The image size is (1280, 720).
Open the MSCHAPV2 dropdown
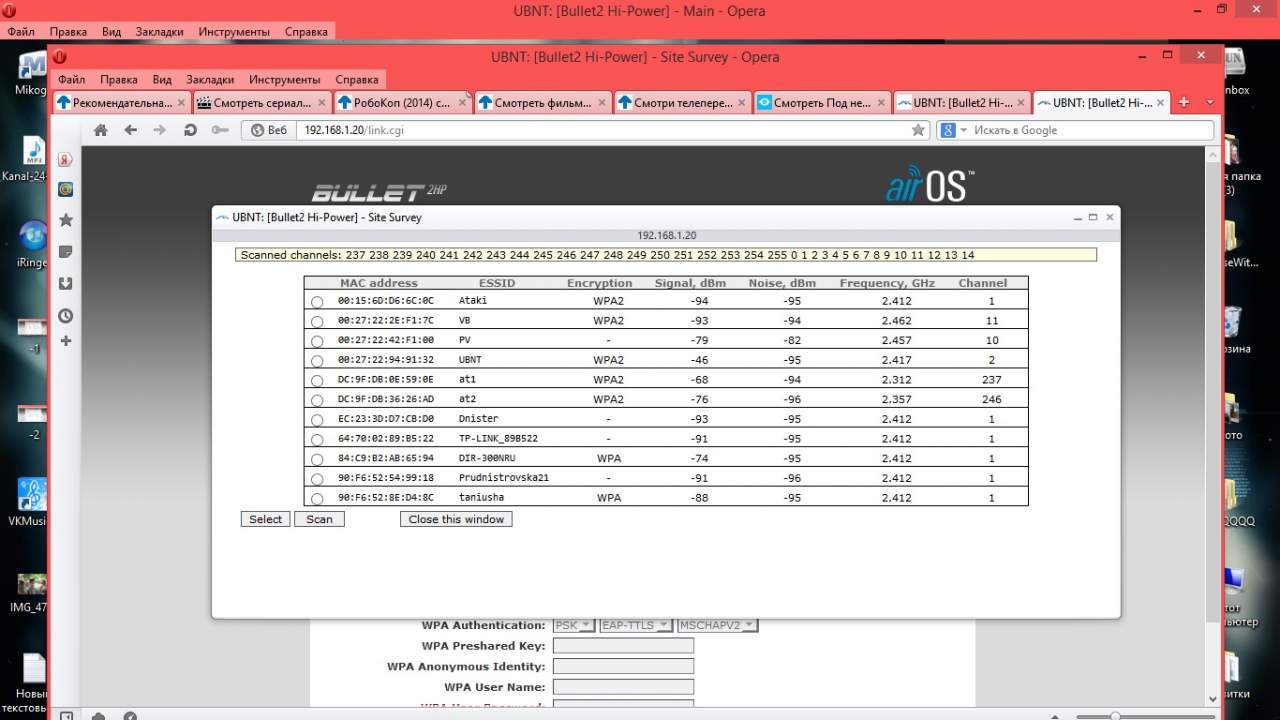(x=717, y=625)
